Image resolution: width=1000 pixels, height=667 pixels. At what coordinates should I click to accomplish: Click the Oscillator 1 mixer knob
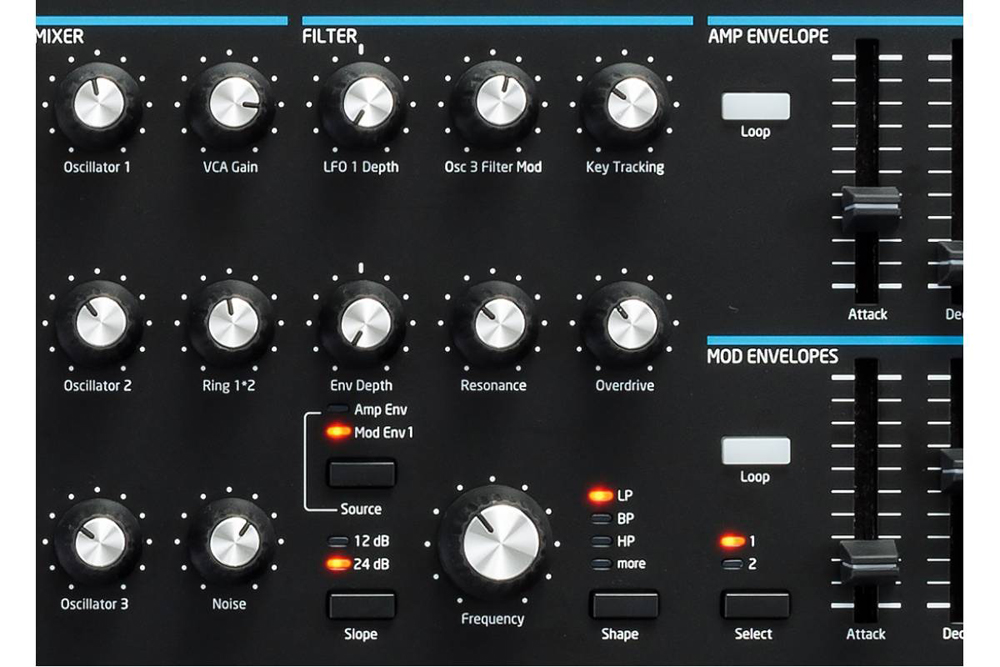(99, 102)
